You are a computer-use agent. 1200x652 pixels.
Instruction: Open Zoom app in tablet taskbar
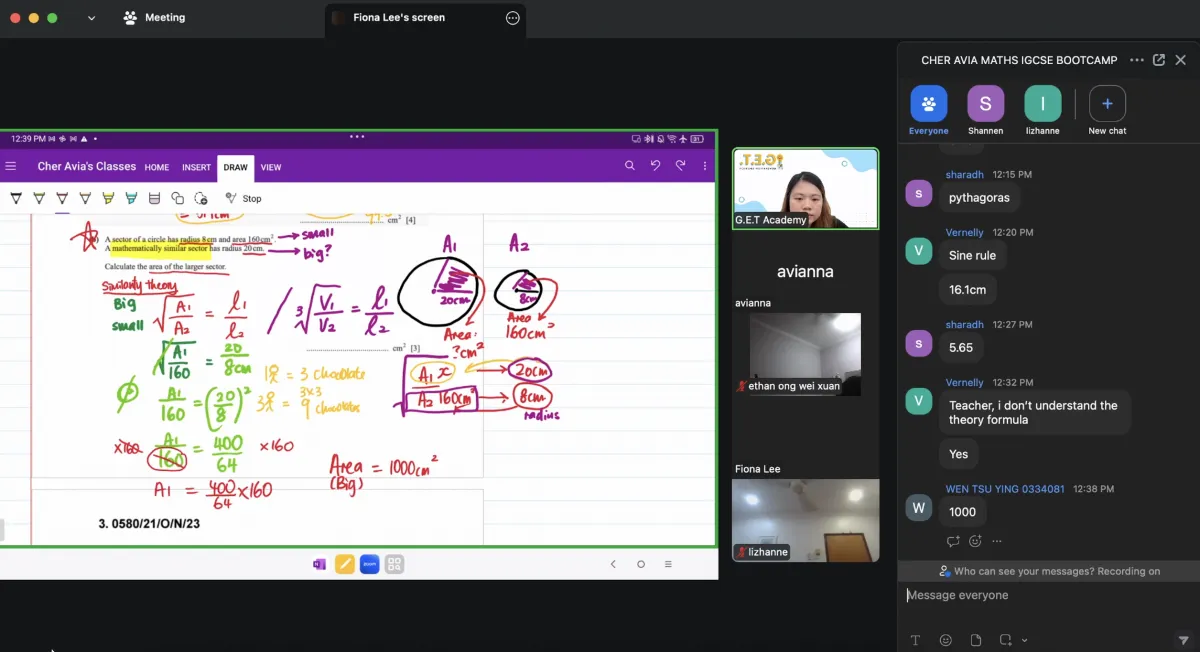[x=370, y=564]
